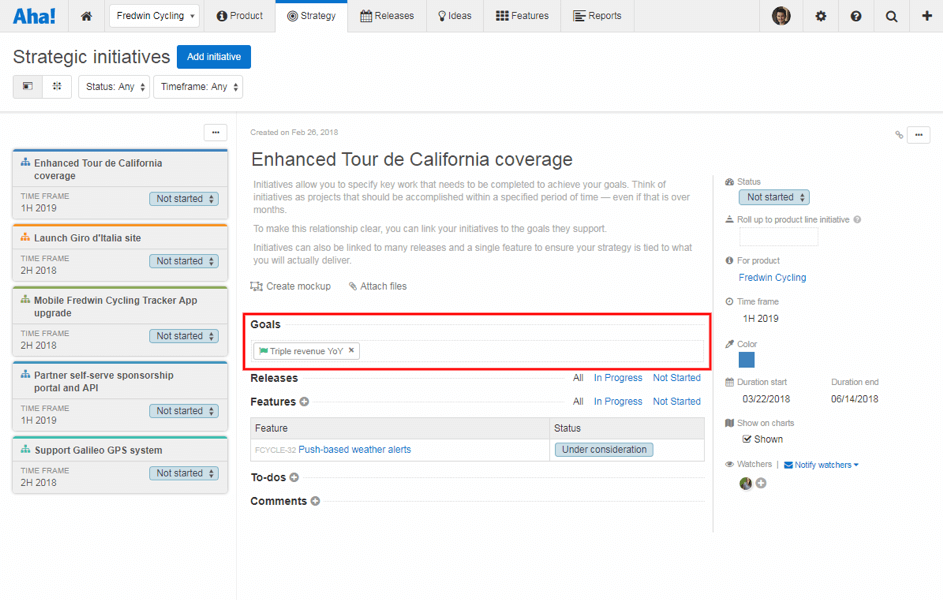The image size is (943, 600).
Task: Click the search magnifier icon
Action: click(x=891, y=16)
